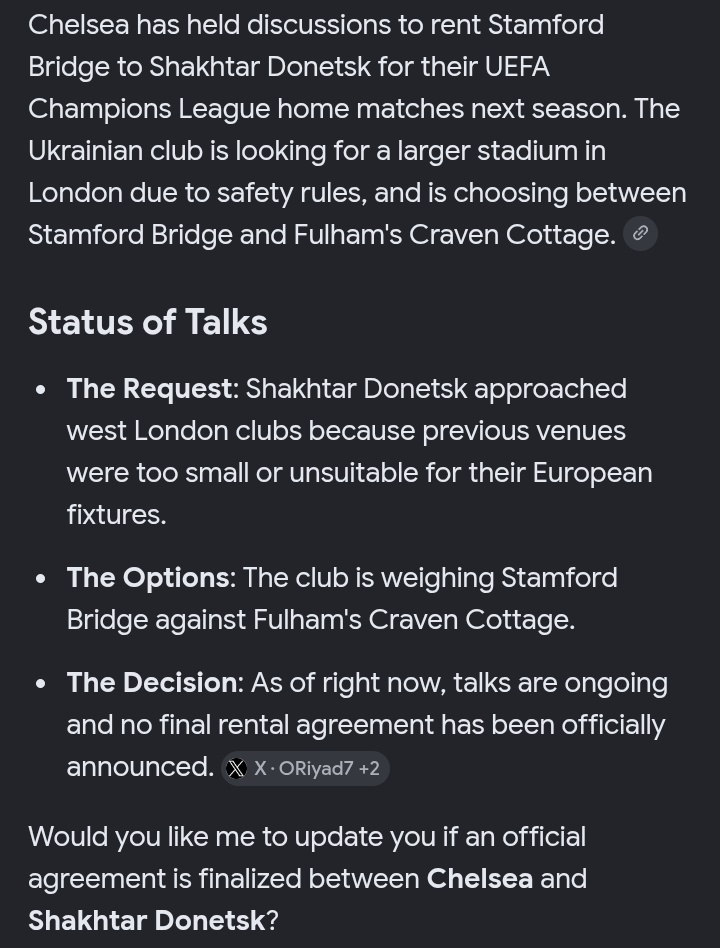This screenshot has width=720, height=948.
Task: Click the word fixtures. ending the first bullet
Action: click(x=116, y=515)
